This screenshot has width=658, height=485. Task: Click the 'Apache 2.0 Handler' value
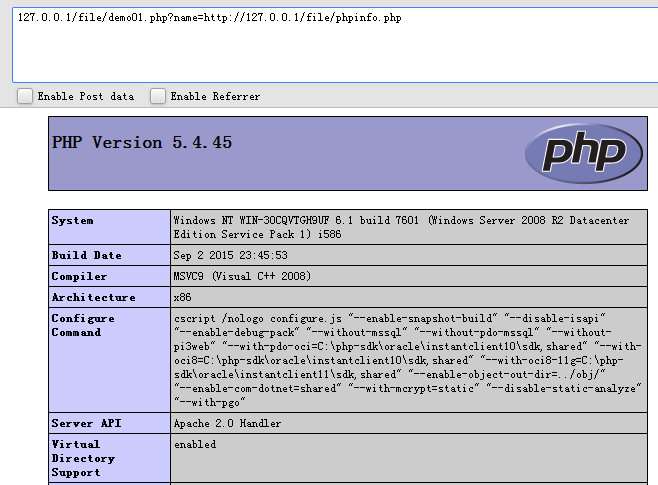point(227,423)
